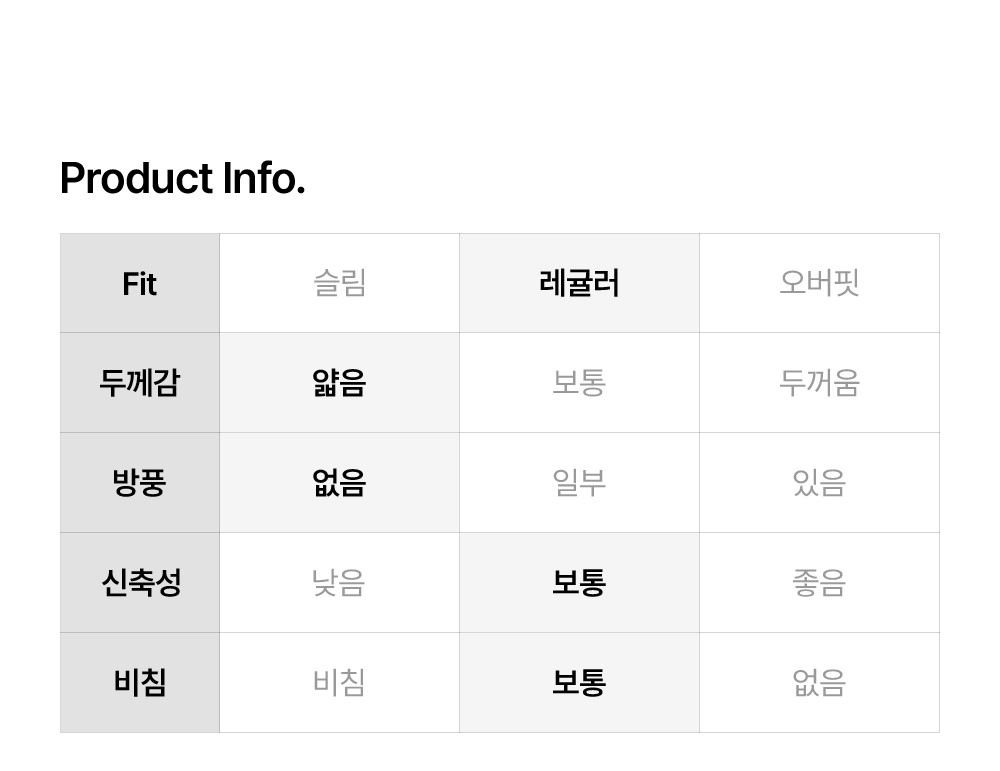Select the 낮음 elasticity option

(x=339, y=583)
